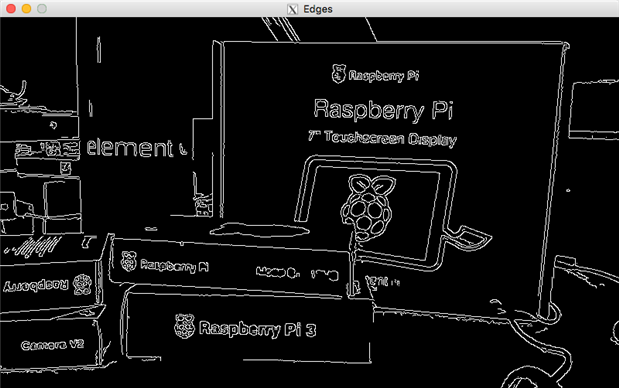Click the small Raspberry Pi logo atop the display box
619x388 pixels.
click(339, 74)
